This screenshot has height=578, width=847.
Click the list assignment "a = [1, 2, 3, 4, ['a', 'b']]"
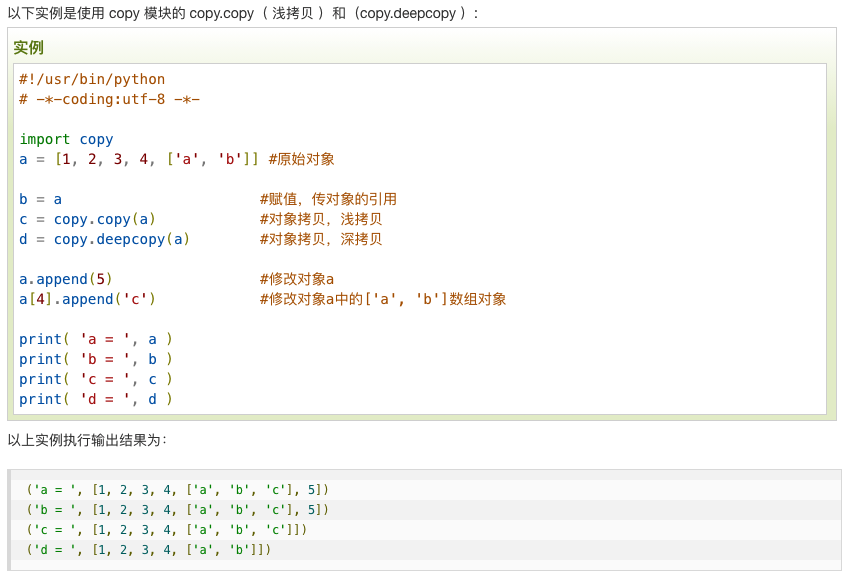click(x=139, y=159)
